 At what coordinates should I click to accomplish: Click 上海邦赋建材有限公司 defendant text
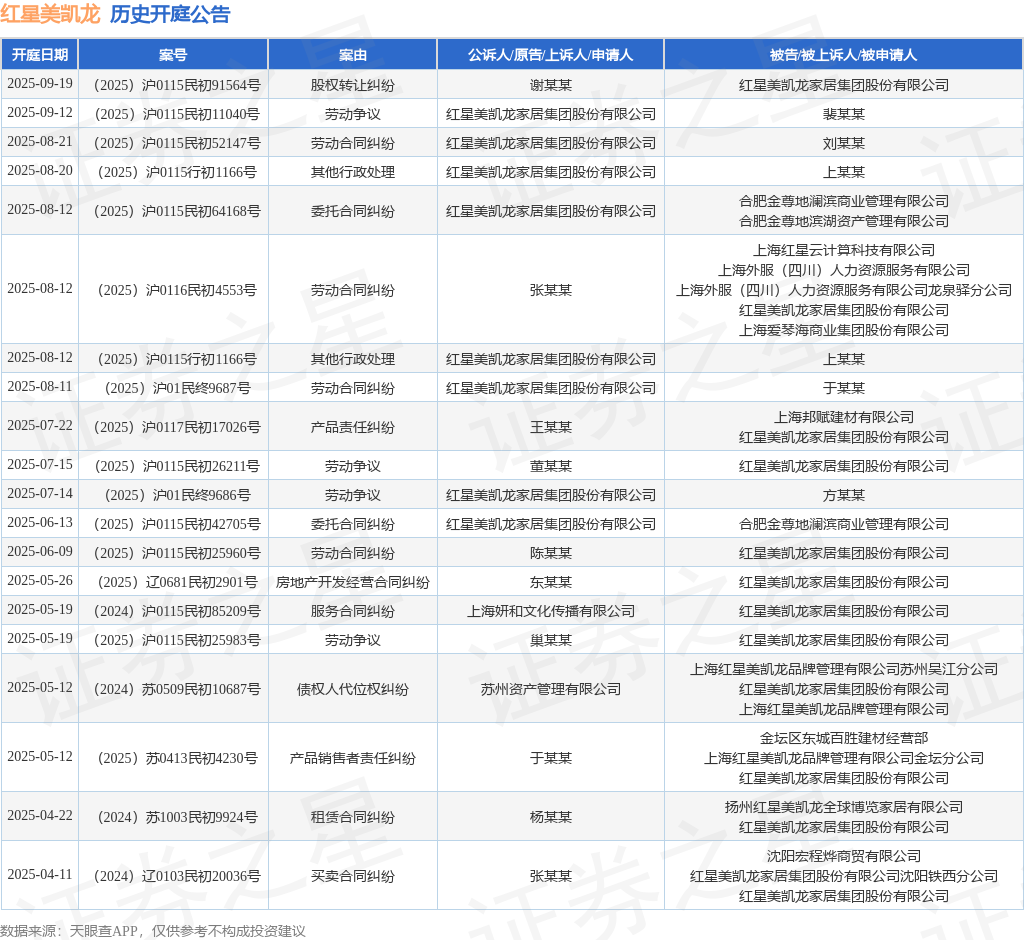pyautogui.click(x=844, y=417)
